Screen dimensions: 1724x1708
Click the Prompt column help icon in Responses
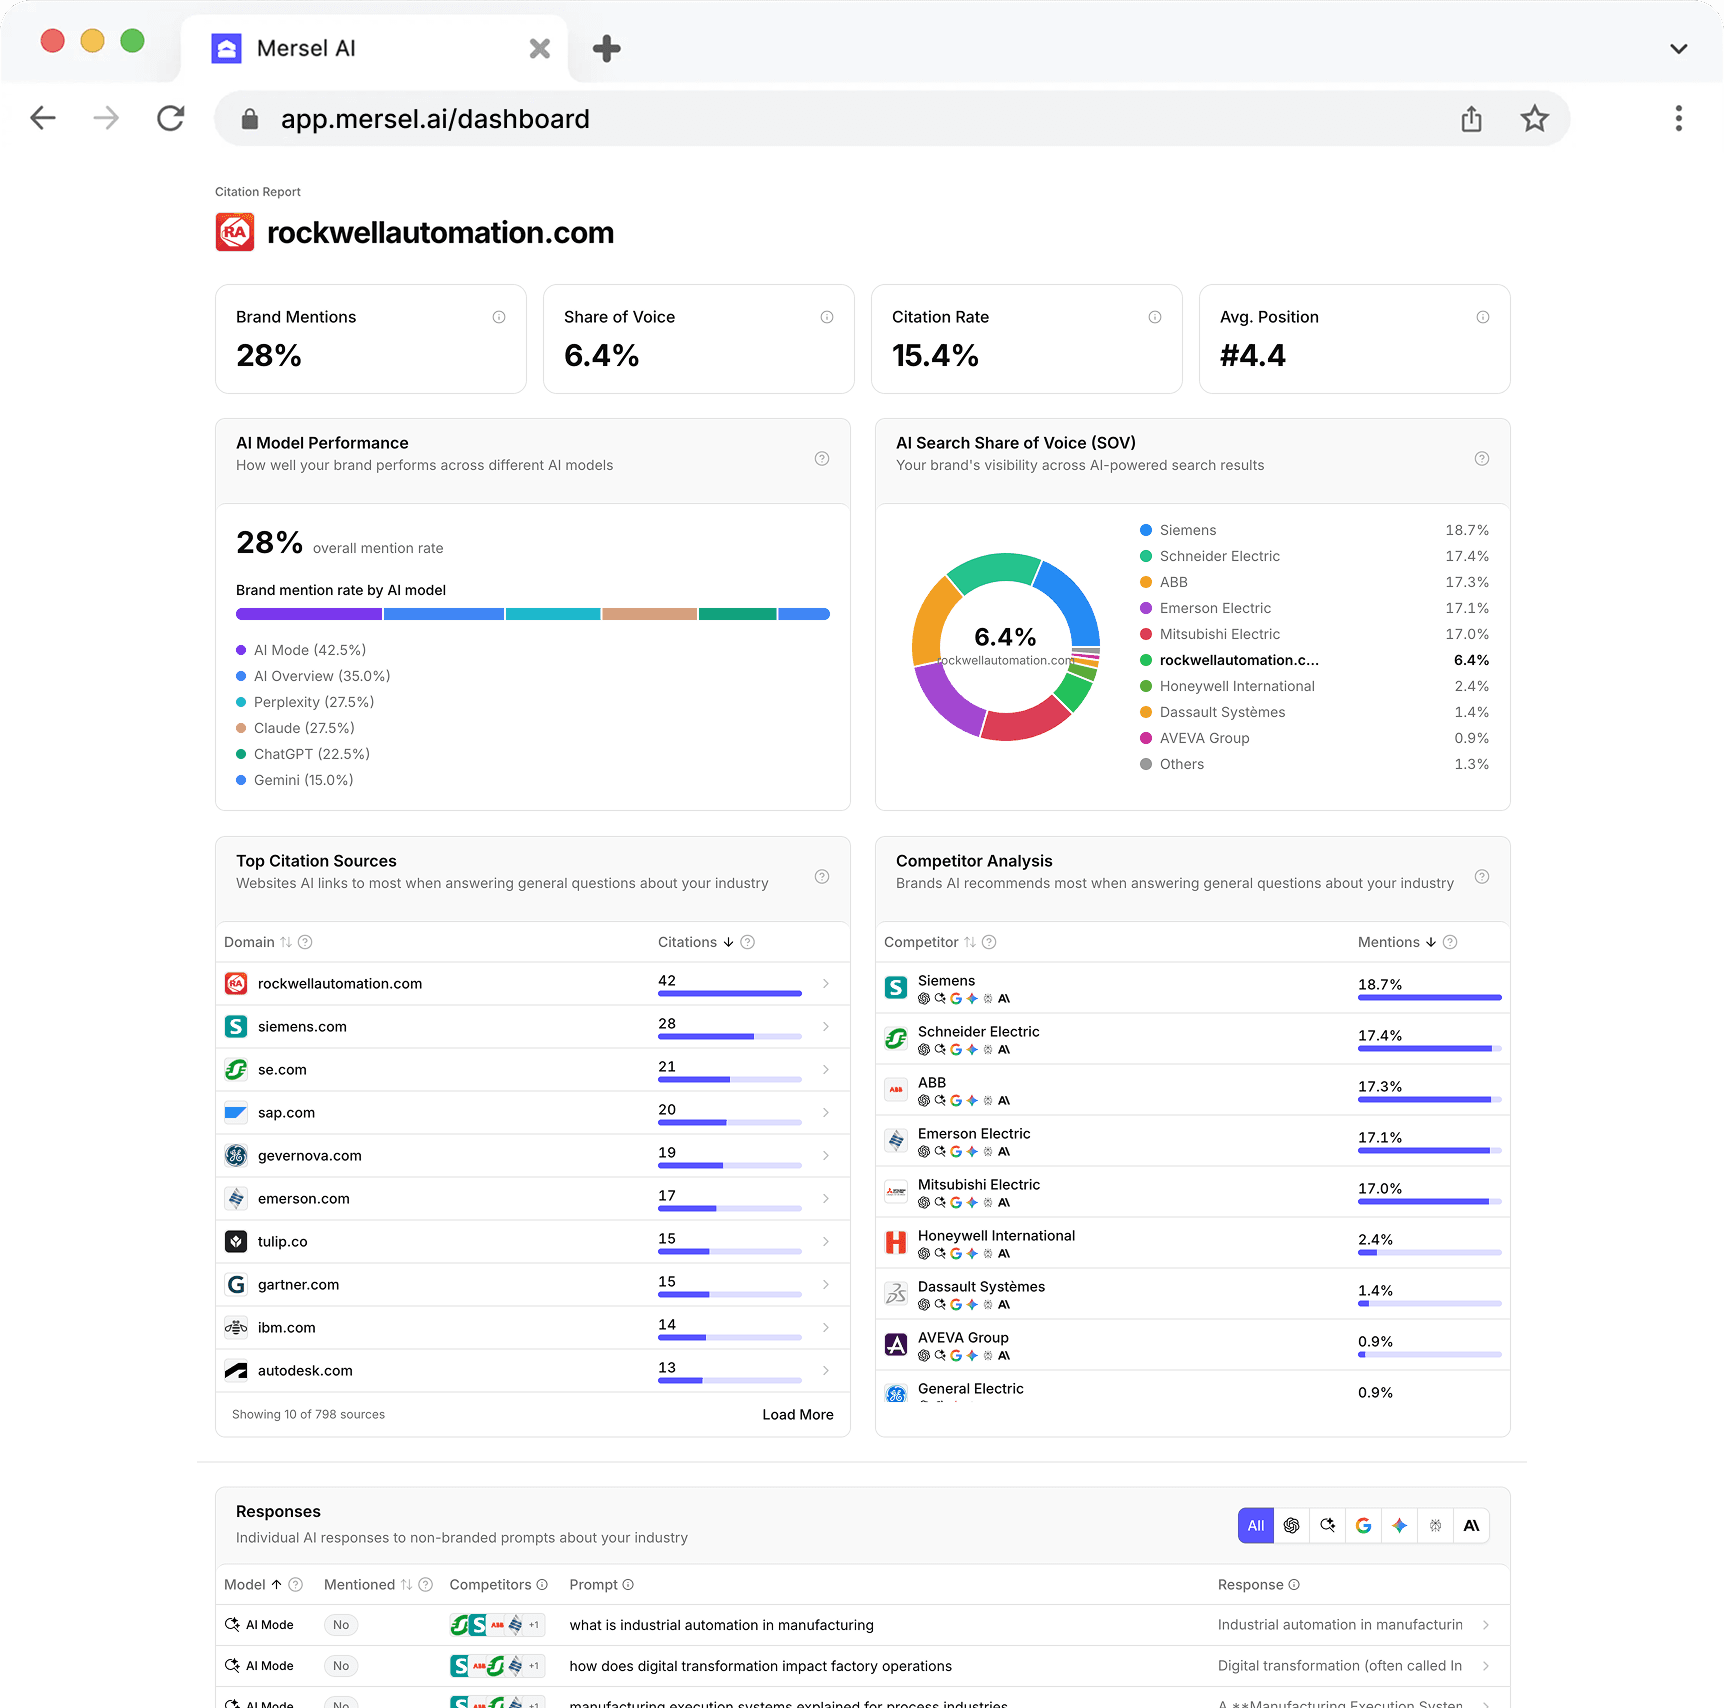(628, 1584)
